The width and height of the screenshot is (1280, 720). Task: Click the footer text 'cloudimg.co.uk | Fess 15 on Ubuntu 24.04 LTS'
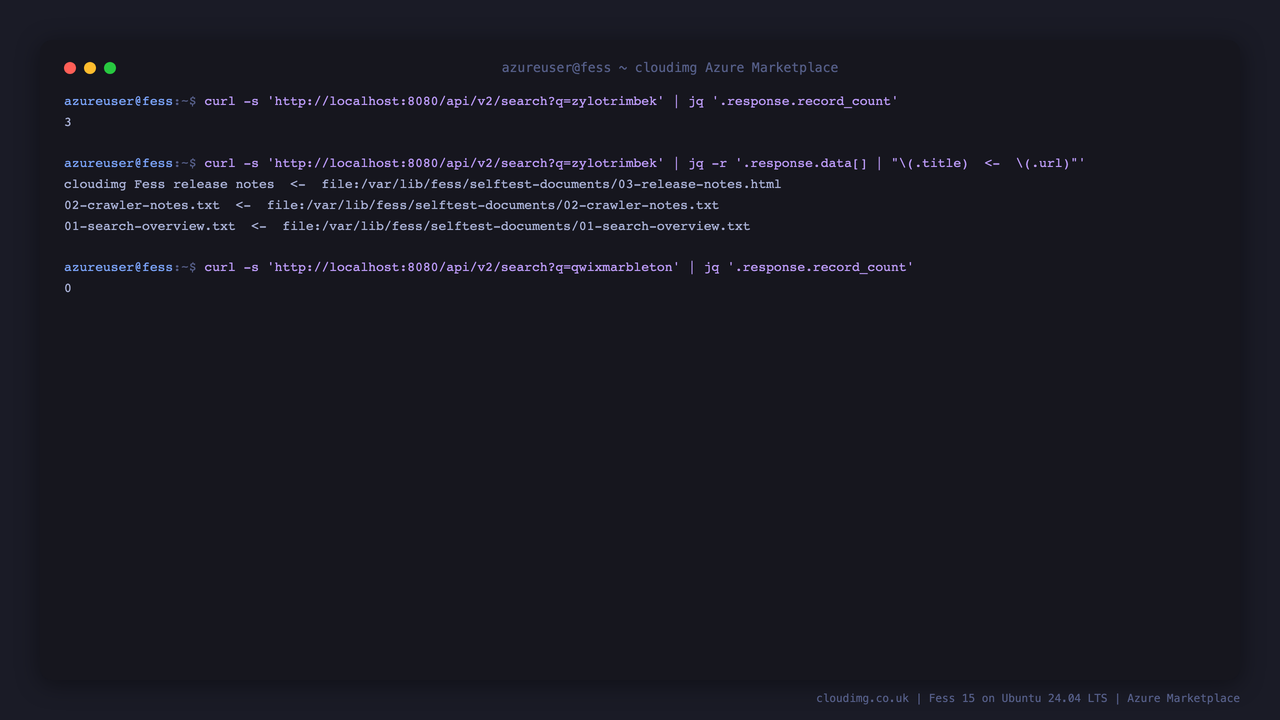pyautogui.click(x=961, y=698)
